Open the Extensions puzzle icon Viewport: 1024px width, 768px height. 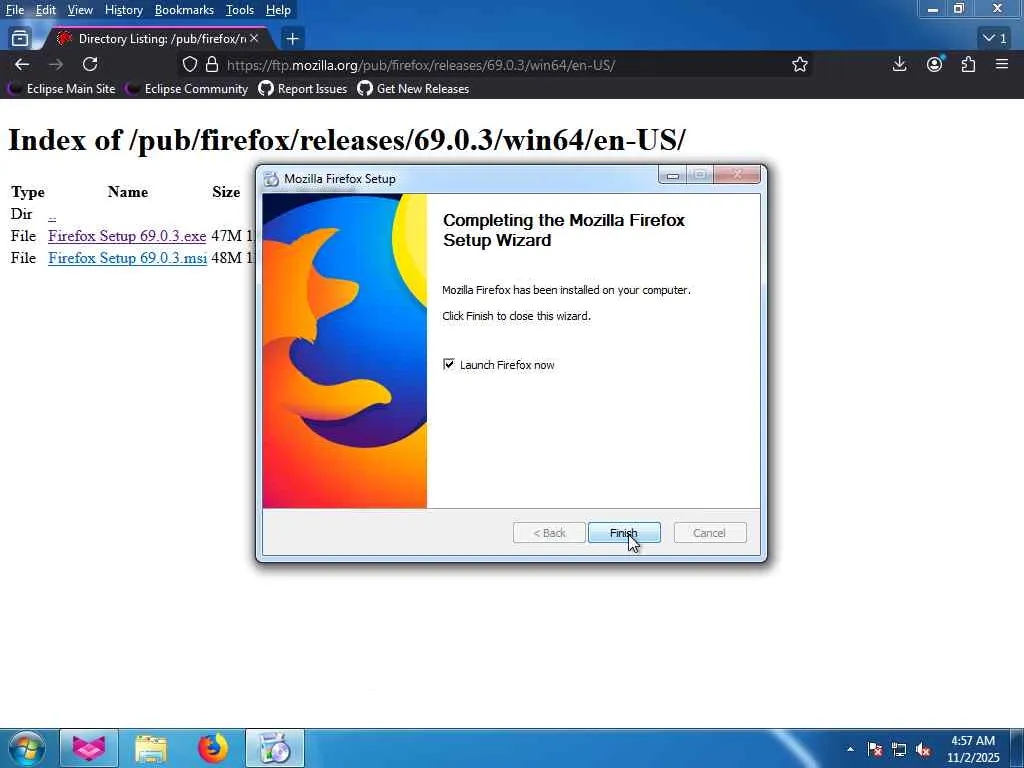tap(968, 64)
